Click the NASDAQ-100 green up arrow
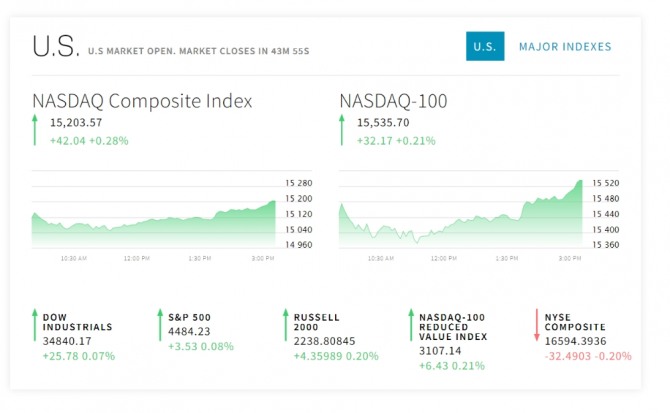The image size is (670, 413). tap(342, 131)
